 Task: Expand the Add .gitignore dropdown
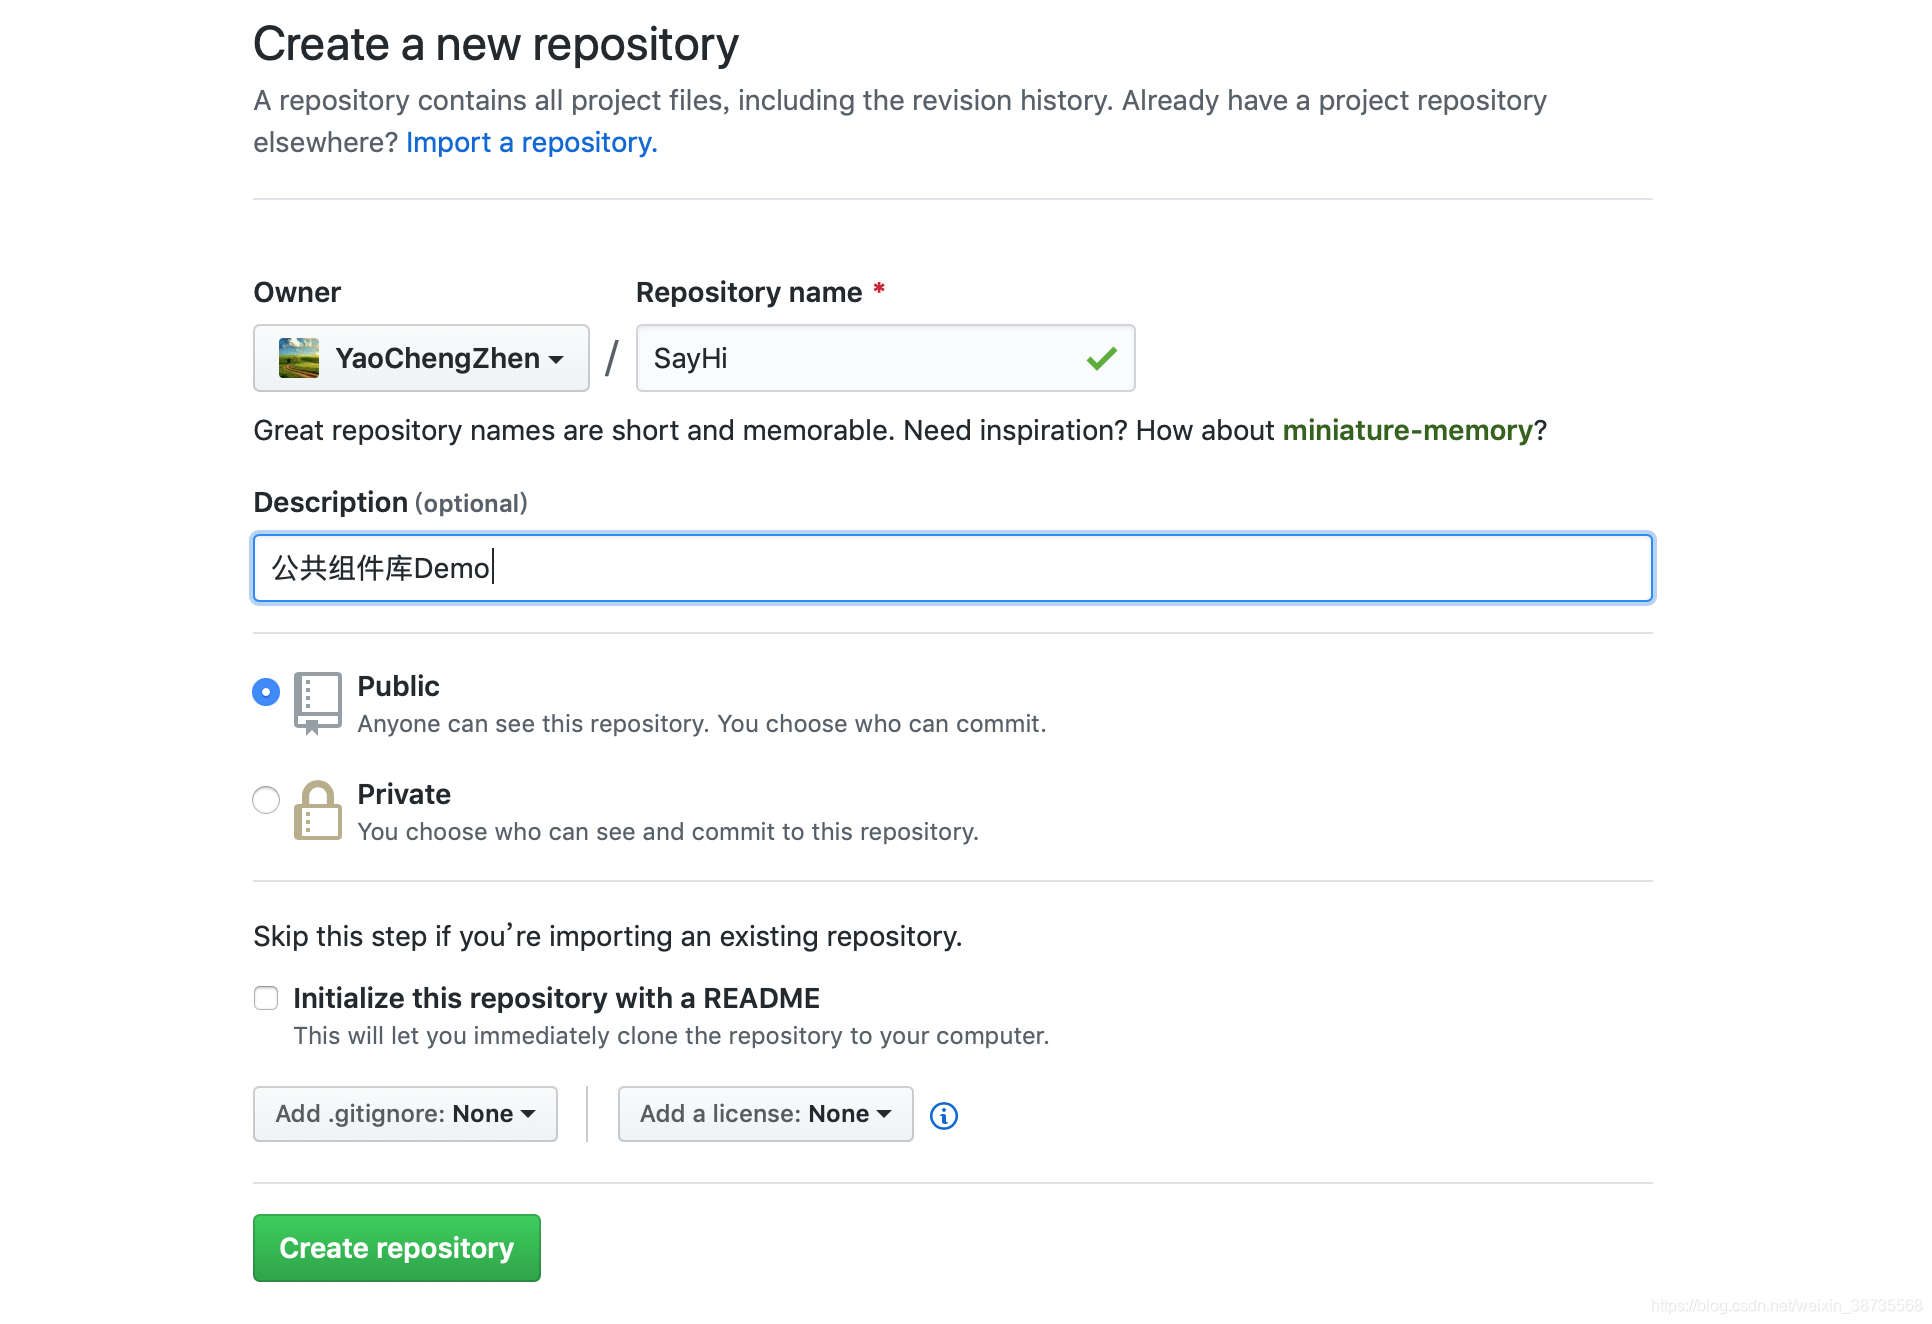click(405, 1114)
